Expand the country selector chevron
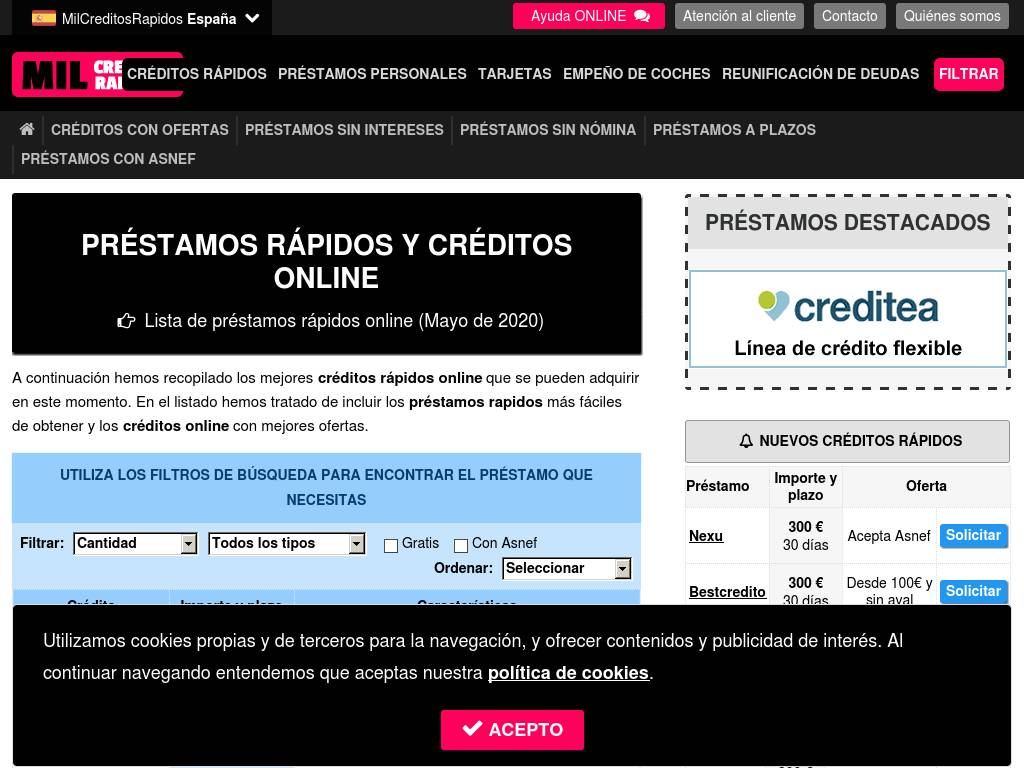Image resolution: width=1024 pixels, height=768 pixels. (x=252, y=18)
